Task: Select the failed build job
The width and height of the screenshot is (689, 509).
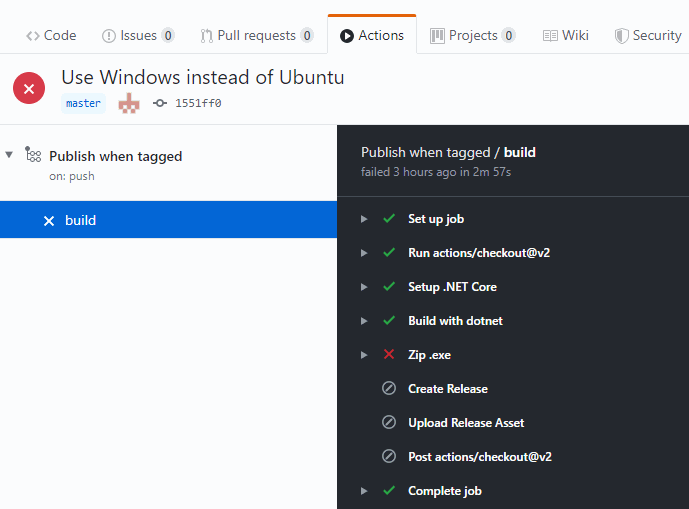Action: pos(168,220)
